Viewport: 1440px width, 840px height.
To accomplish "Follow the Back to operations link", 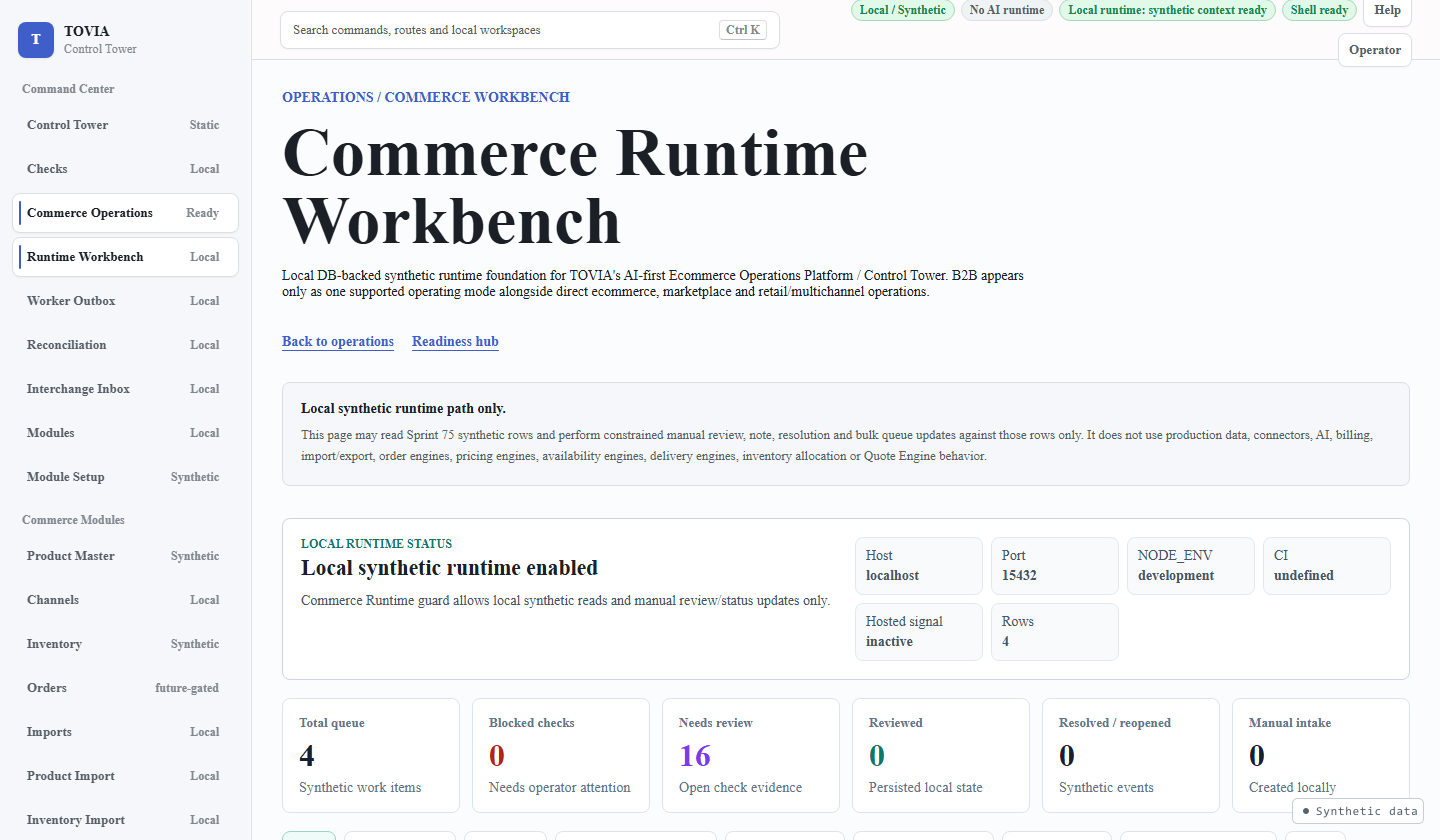I will 338,342.
